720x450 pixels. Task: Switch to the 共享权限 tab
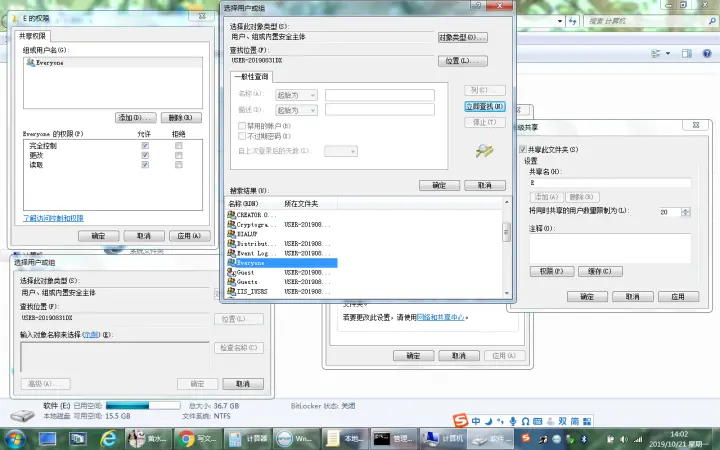click(32, 36)
